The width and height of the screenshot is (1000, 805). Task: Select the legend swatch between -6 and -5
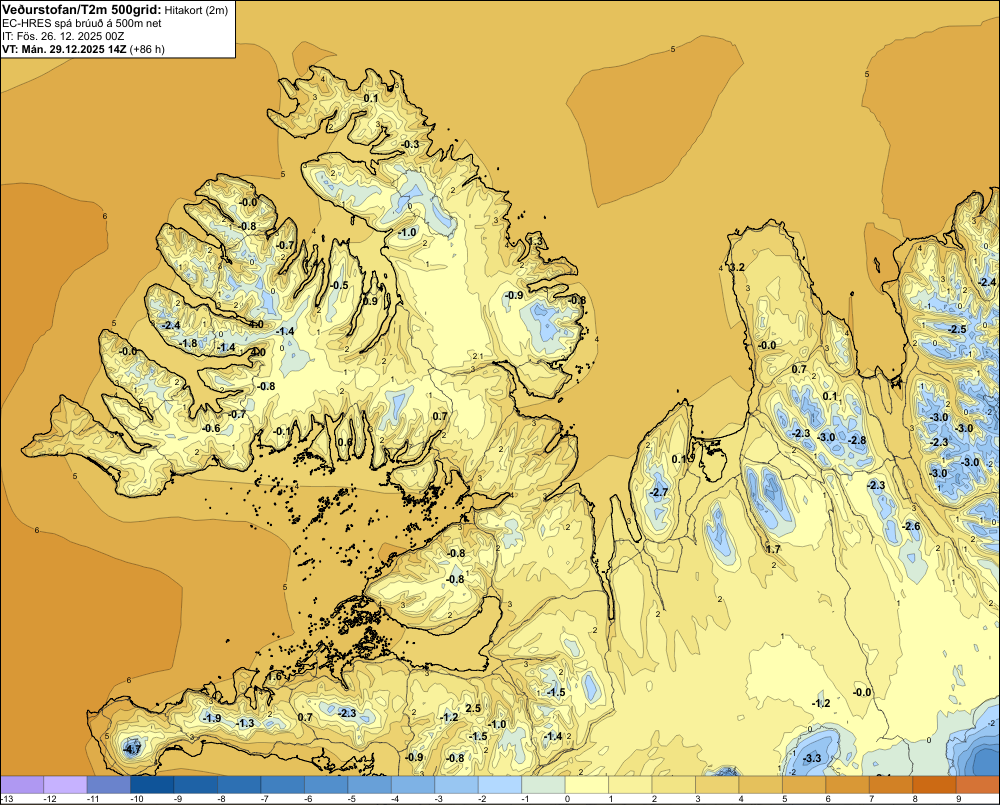coord(326,785)
